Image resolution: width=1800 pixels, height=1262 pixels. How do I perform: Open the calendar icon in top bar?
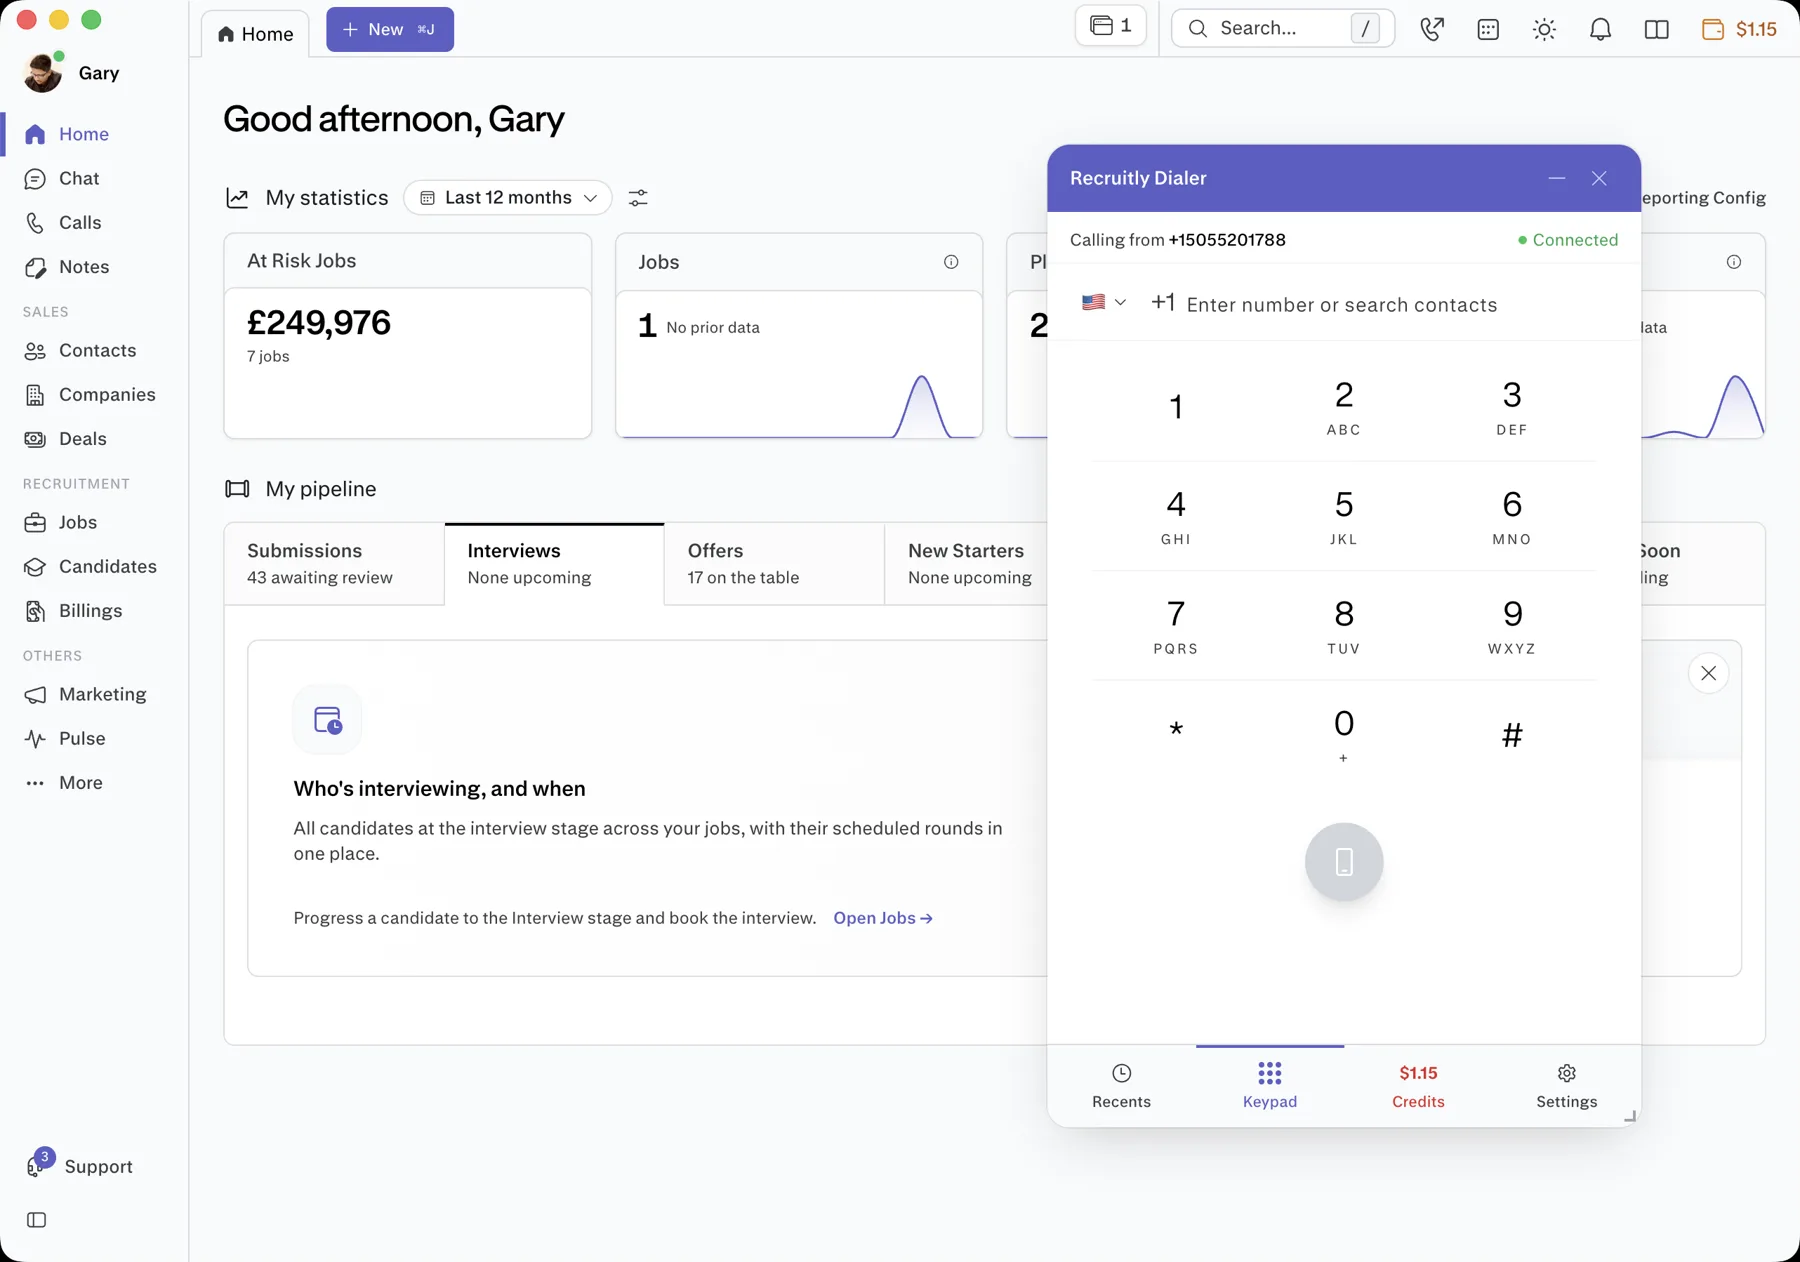1488,29
